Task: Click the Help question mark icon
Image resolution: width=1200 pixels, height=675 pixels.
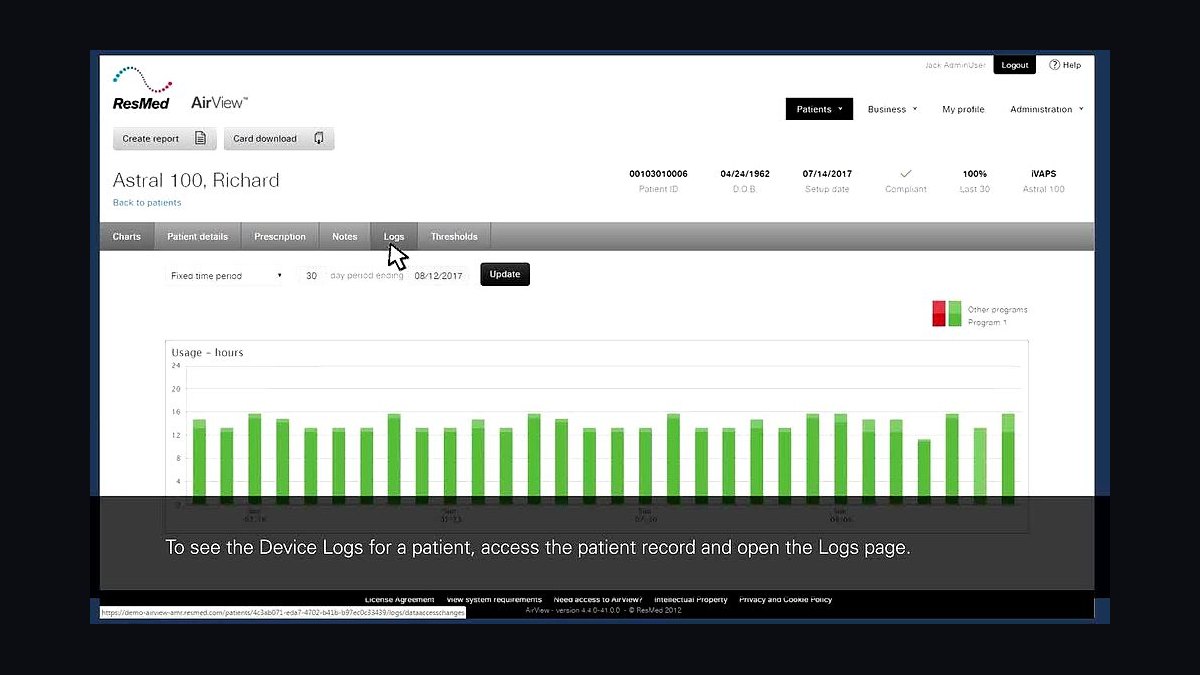Action: tap(1054, 65)
